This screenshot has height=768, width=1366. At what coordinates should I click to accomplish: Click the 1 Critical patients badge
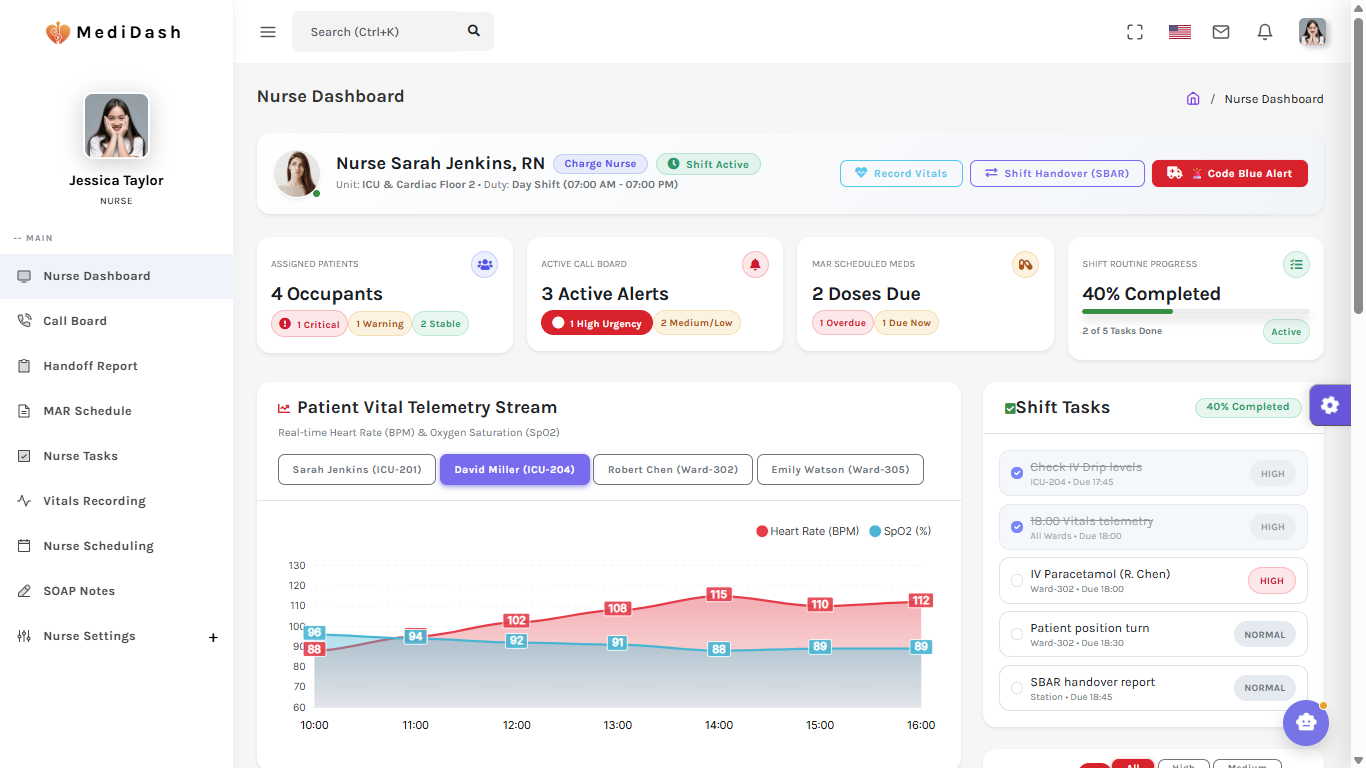[x=310, y=324]
